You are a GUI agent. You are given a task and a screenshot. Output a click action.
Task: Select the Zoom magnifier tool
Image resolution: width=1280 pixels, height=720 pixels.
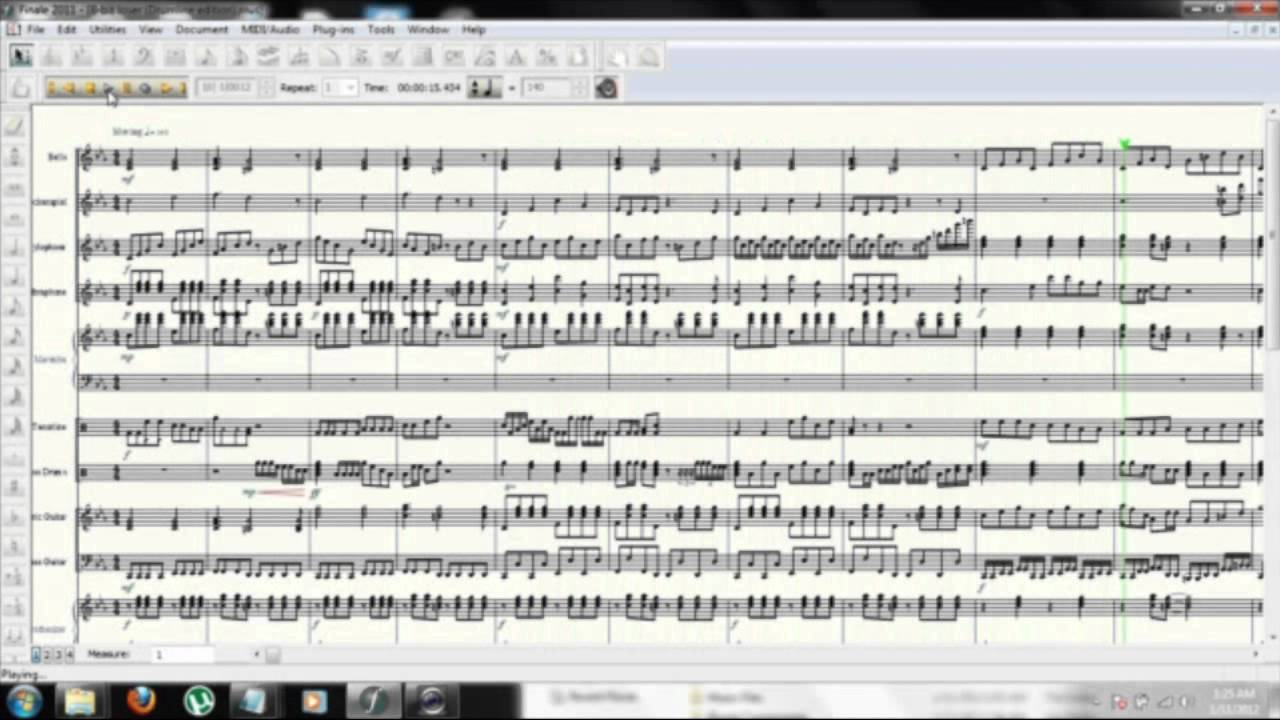pyautogui.click(x=649, y=57)
